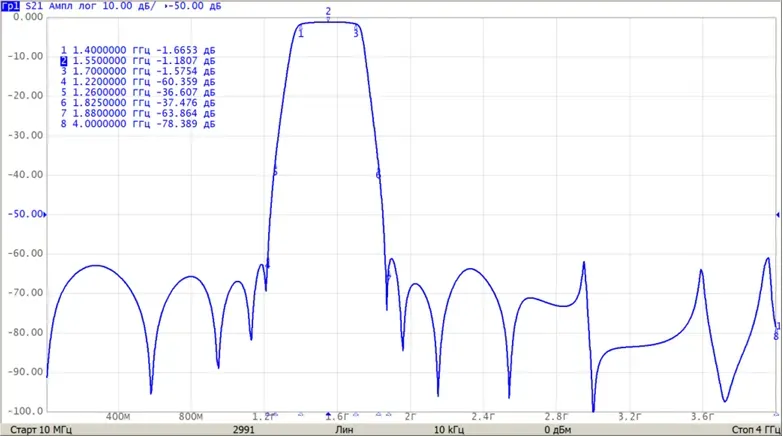Viewport: 783px width, 437px height.
Task: Click the 2г frequency axis label
Action: click(x=410, y=417)
